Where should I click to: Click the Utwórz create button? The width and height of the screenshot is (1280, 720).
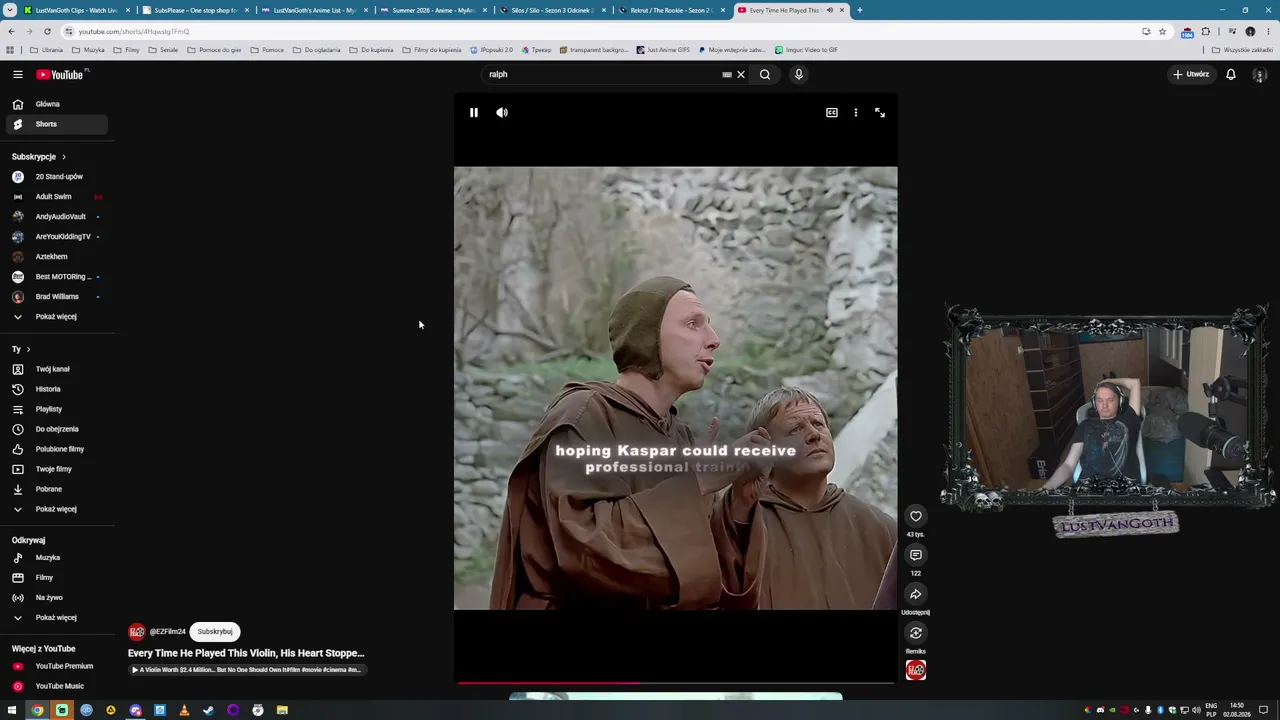tap(1191, 74)
